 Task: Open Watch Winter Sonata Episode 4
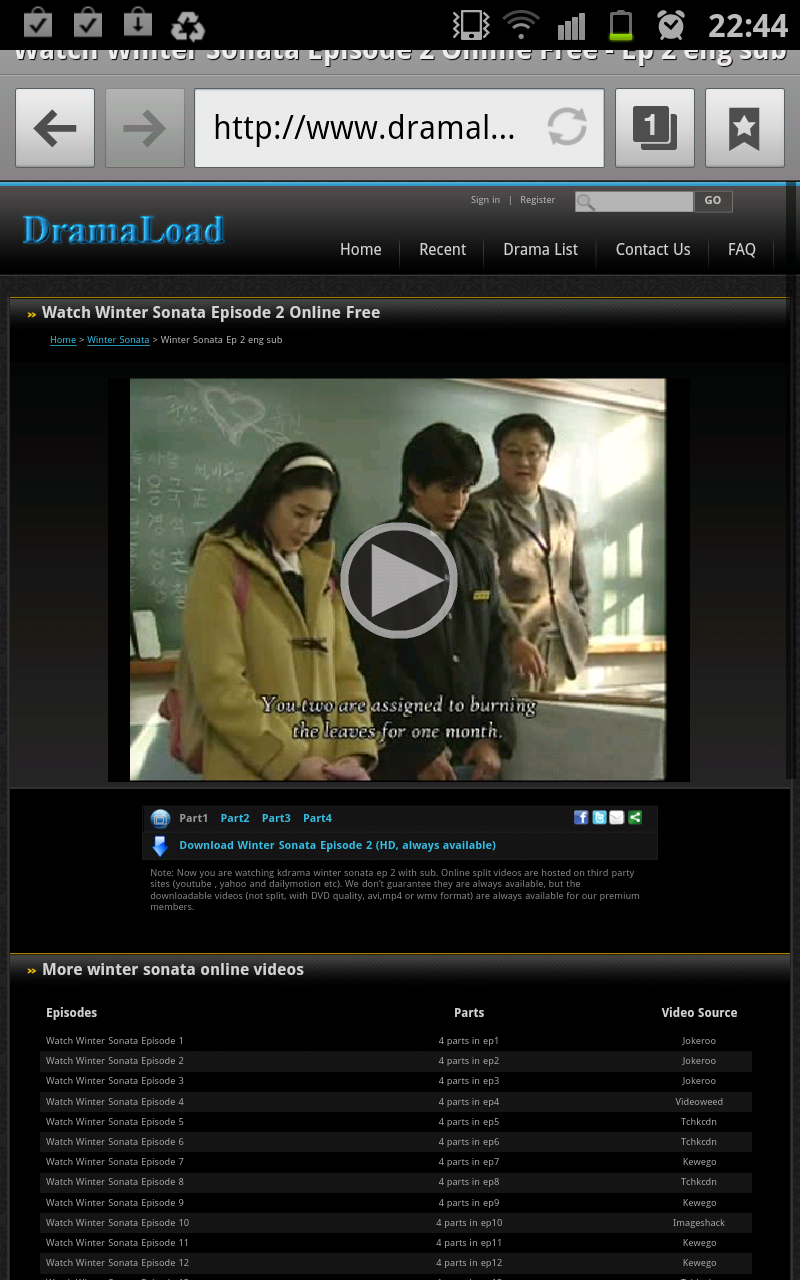click(115, 1102)
